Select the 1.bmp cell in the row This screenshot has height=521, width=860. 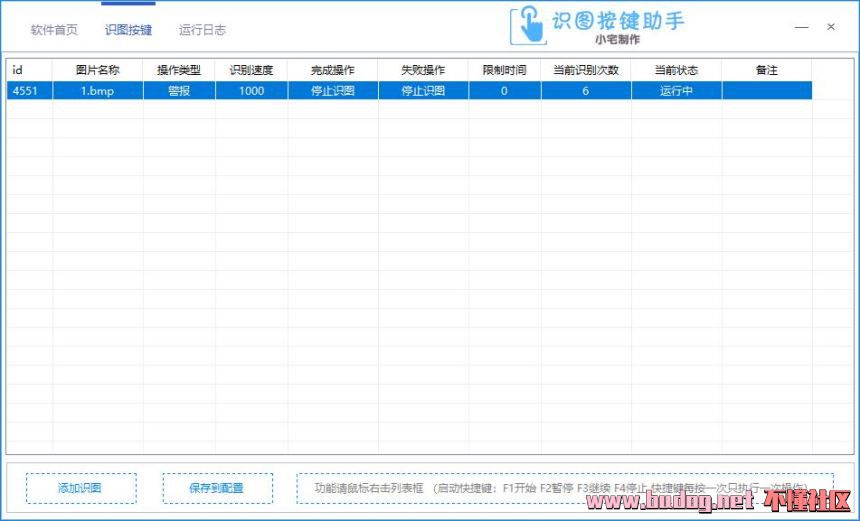point(97,91)
